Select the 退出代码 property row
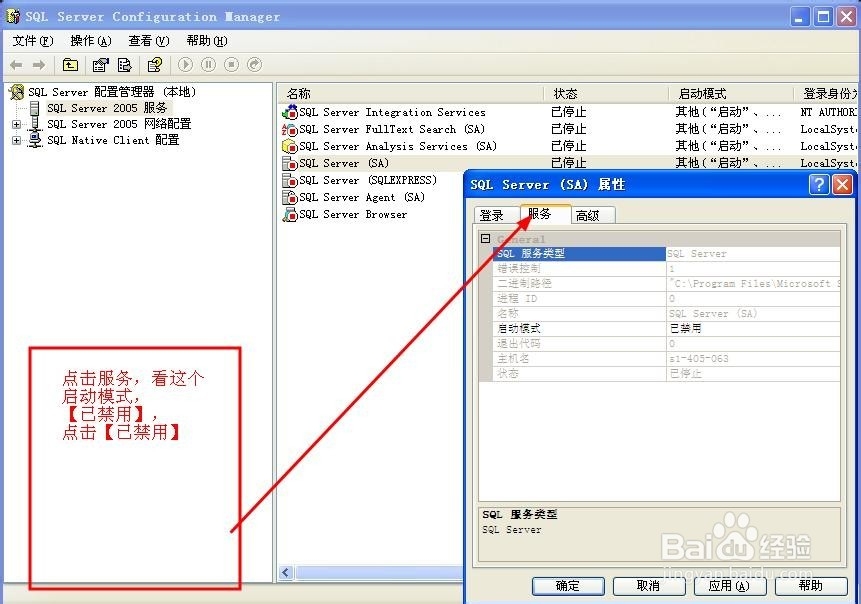The width and height of the screenshot is (861, 604). click(x=667, y=344)
